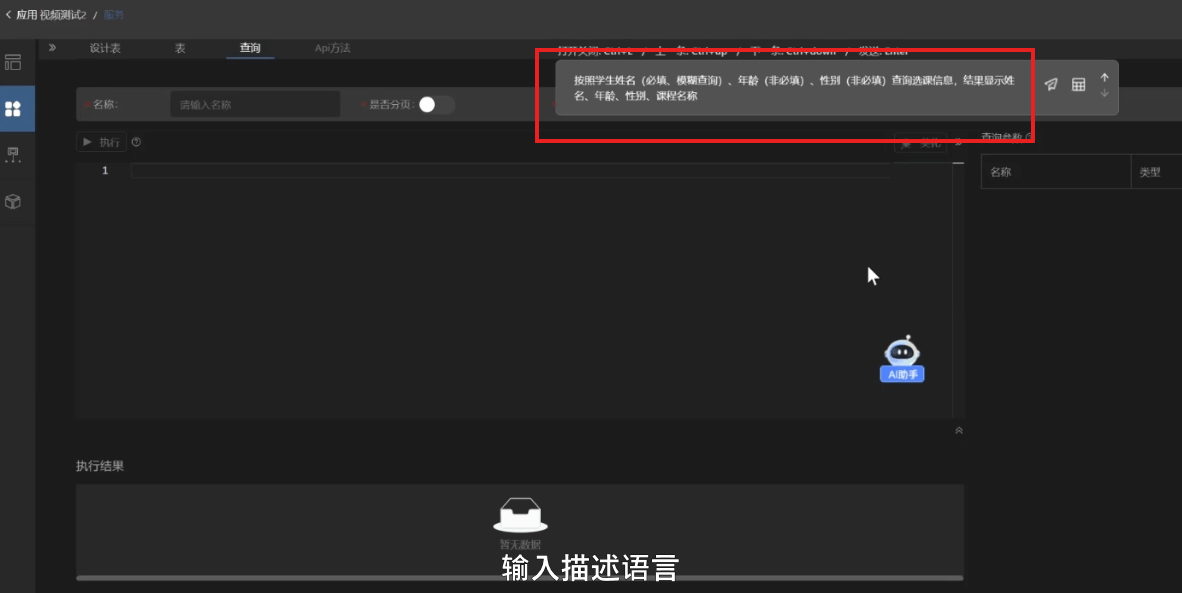Switch to the 设计表 tab

tap(105, 48)
